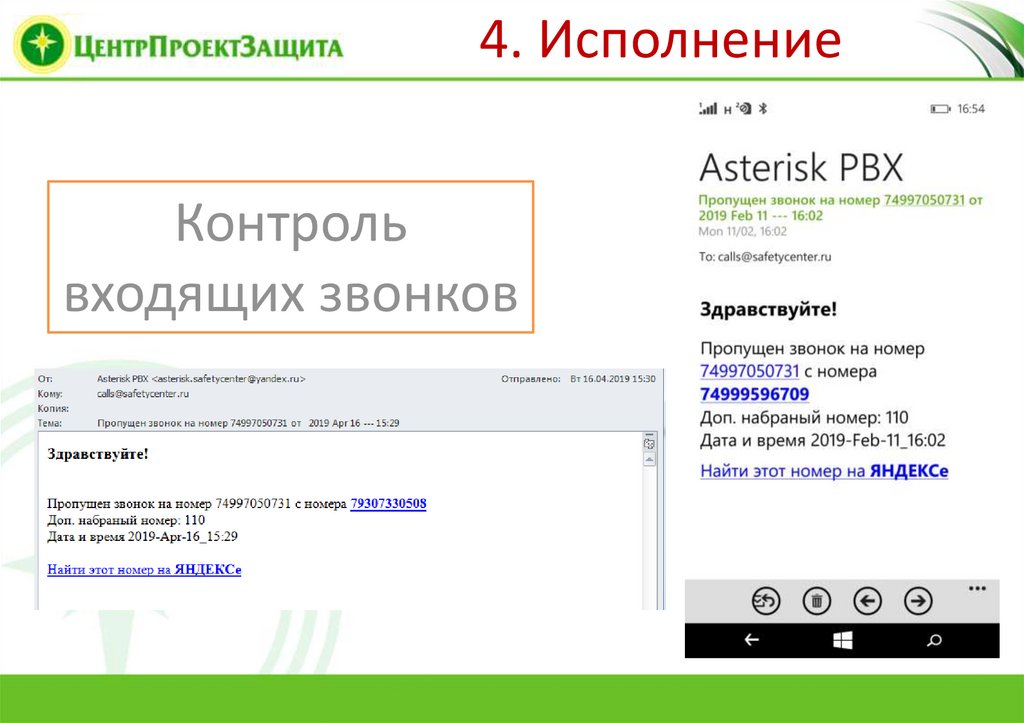Click desktop email Здравствуйте! greeting
Viewport: 1024px width, 723px height.
pyautogui.click(x=98, y=454)
